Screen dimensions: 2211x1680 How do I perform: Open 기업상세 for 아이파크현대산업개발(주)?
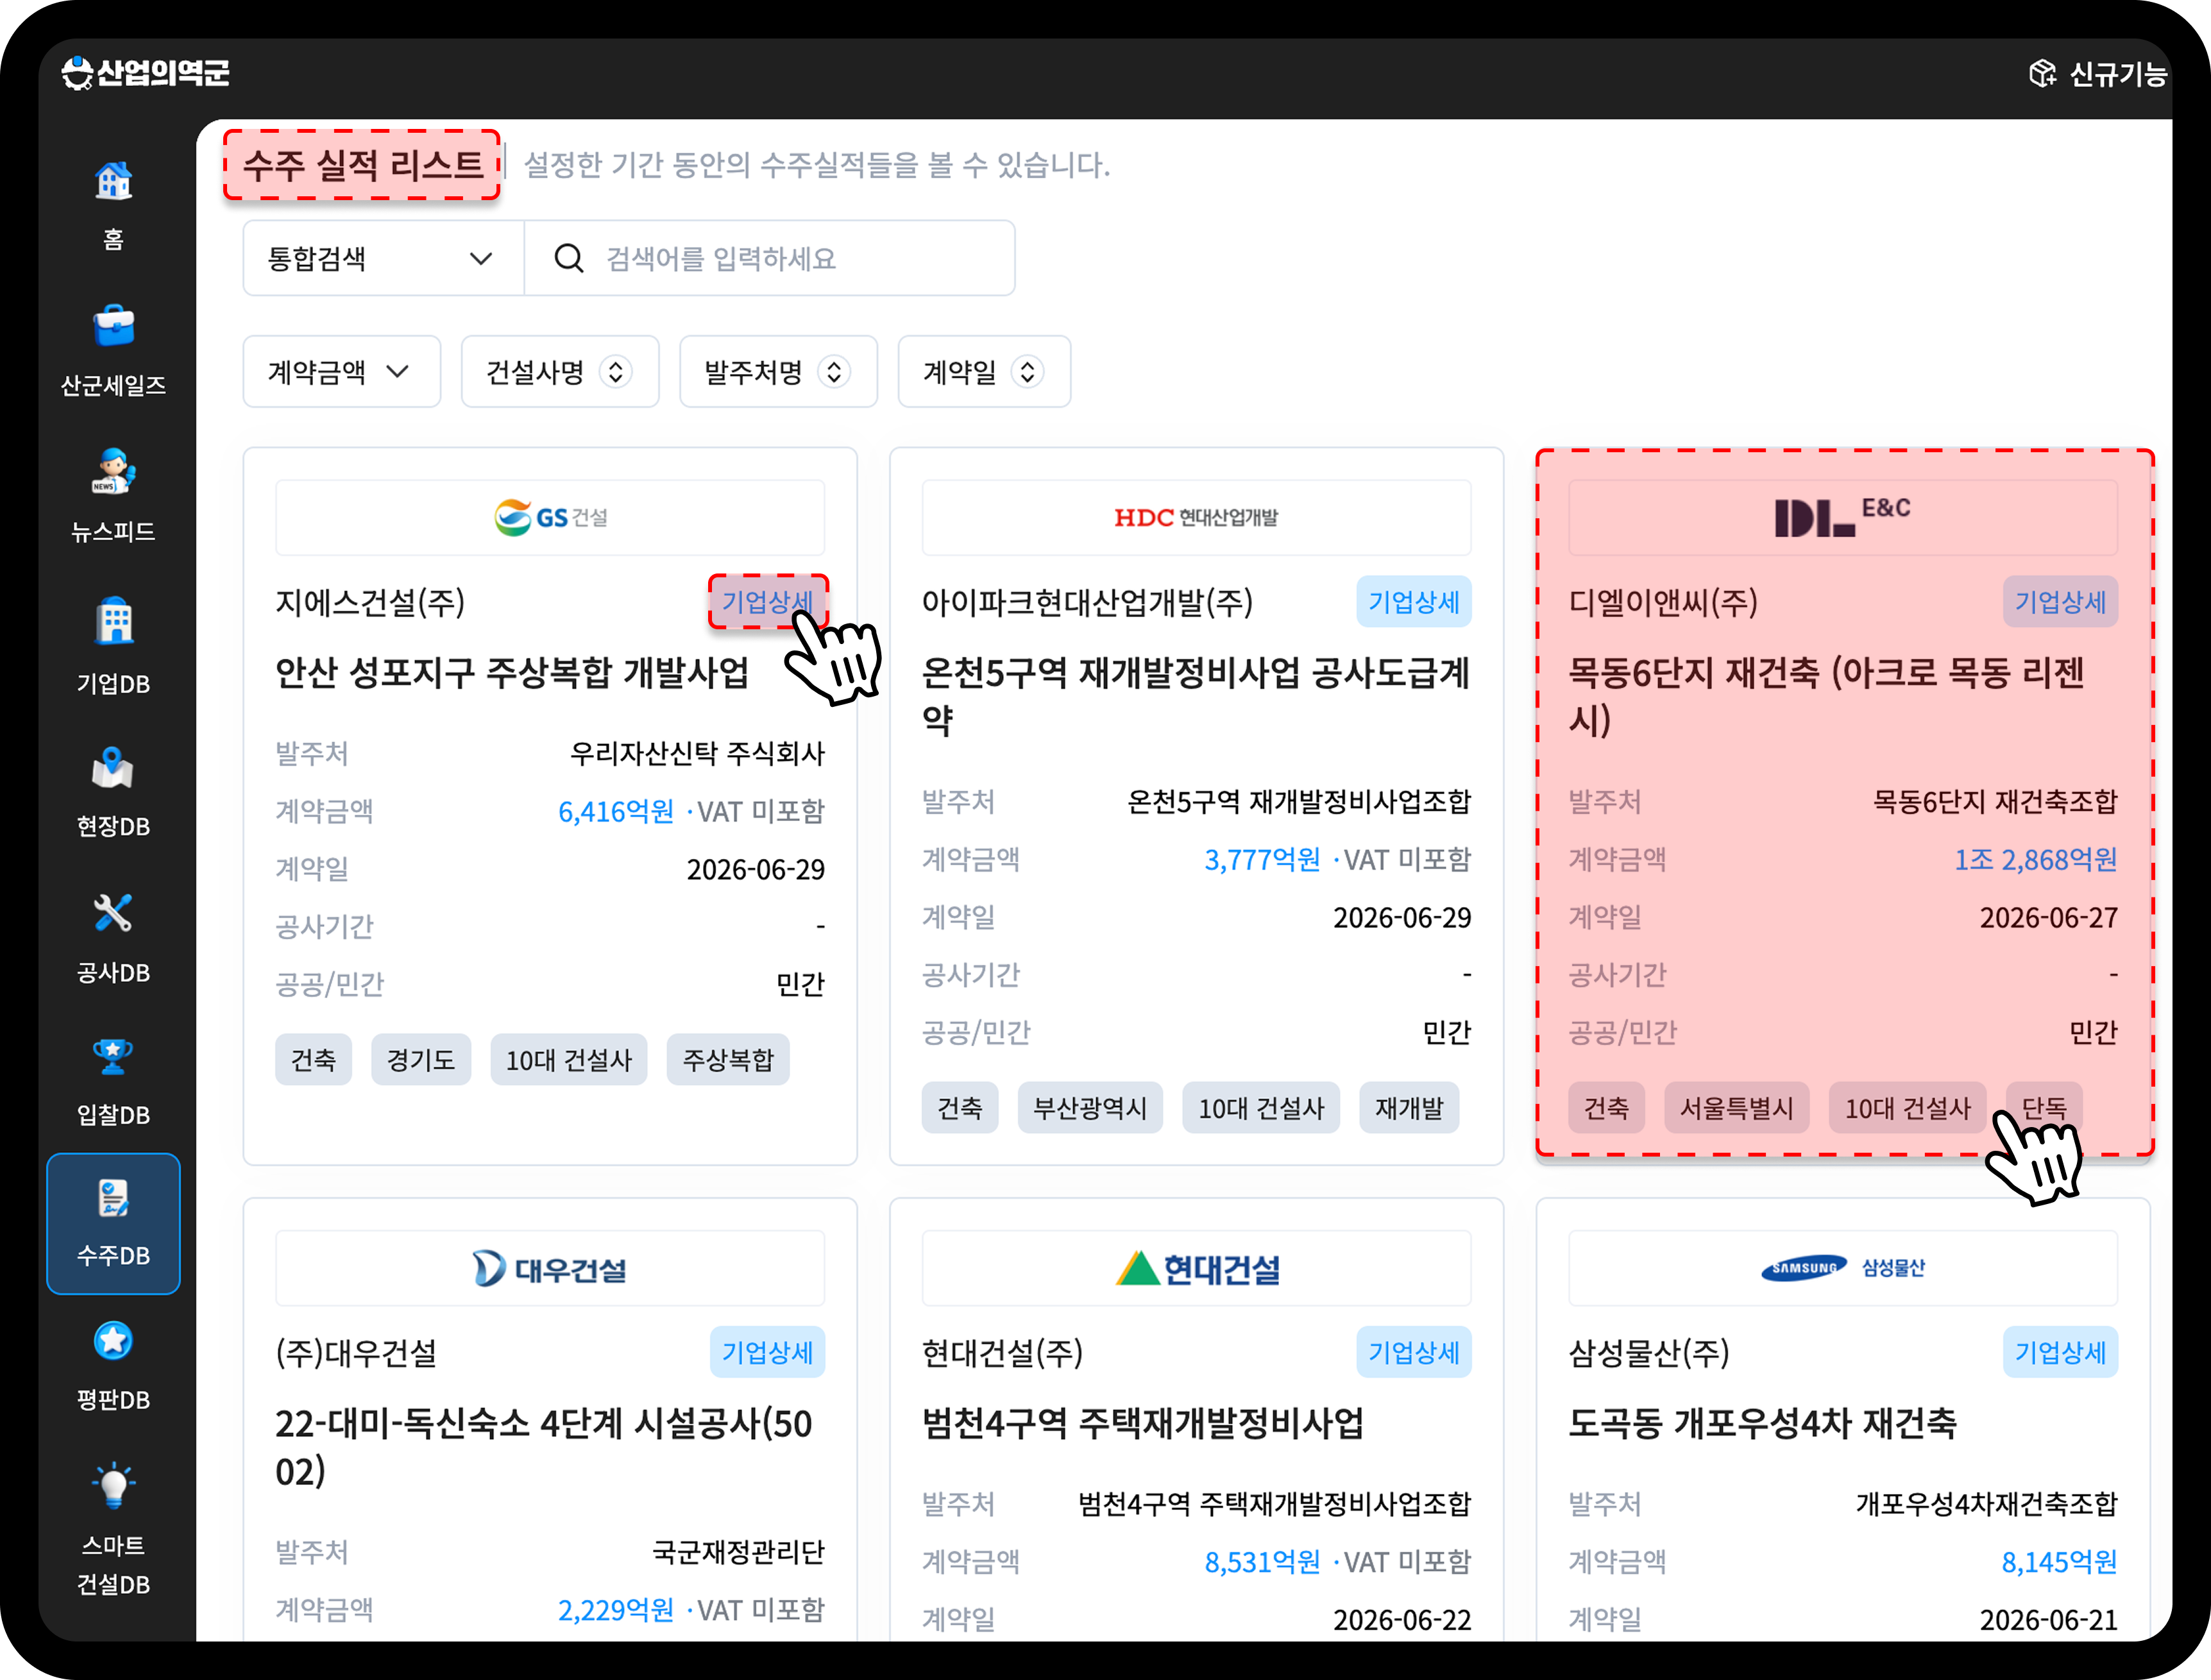point(1414,602)
